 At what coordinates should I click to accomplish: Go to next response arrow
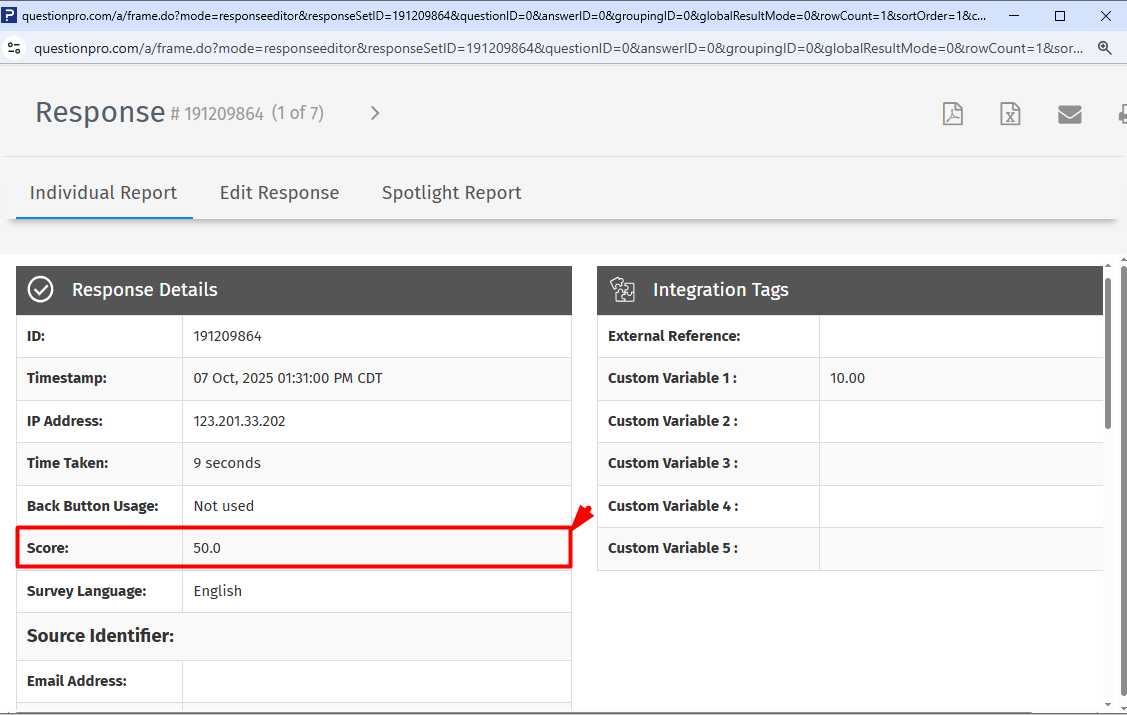coord(375,113)
